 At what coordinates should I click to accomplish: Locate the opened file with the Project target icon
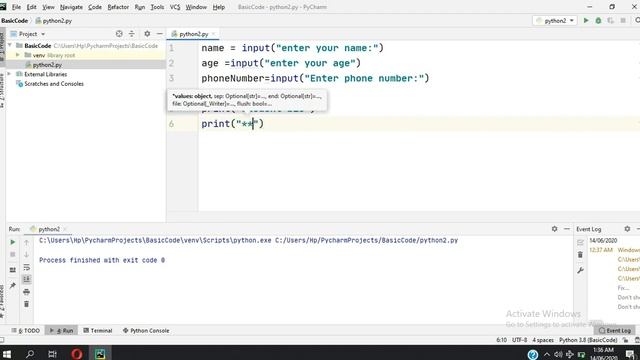pyautogui.click(x=119, y=34)
